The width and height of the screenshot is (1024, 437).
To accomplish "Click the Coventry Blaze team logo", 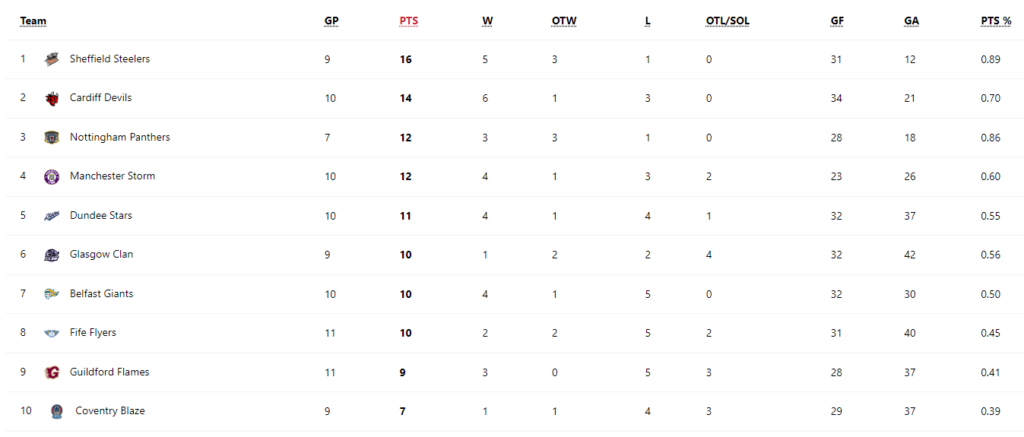I will 57,412.
